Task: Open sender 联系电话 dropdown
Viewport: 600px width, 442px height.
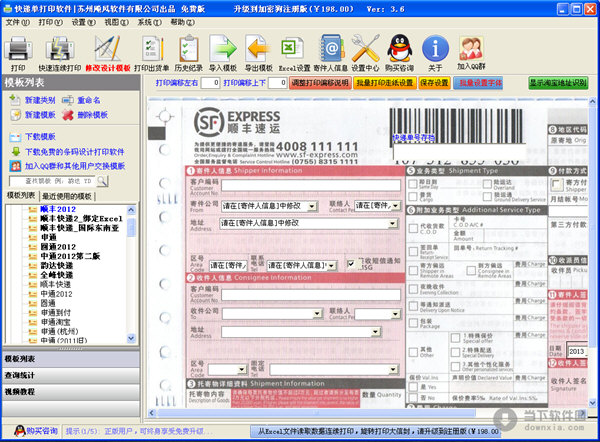Action: coord(331,265)
